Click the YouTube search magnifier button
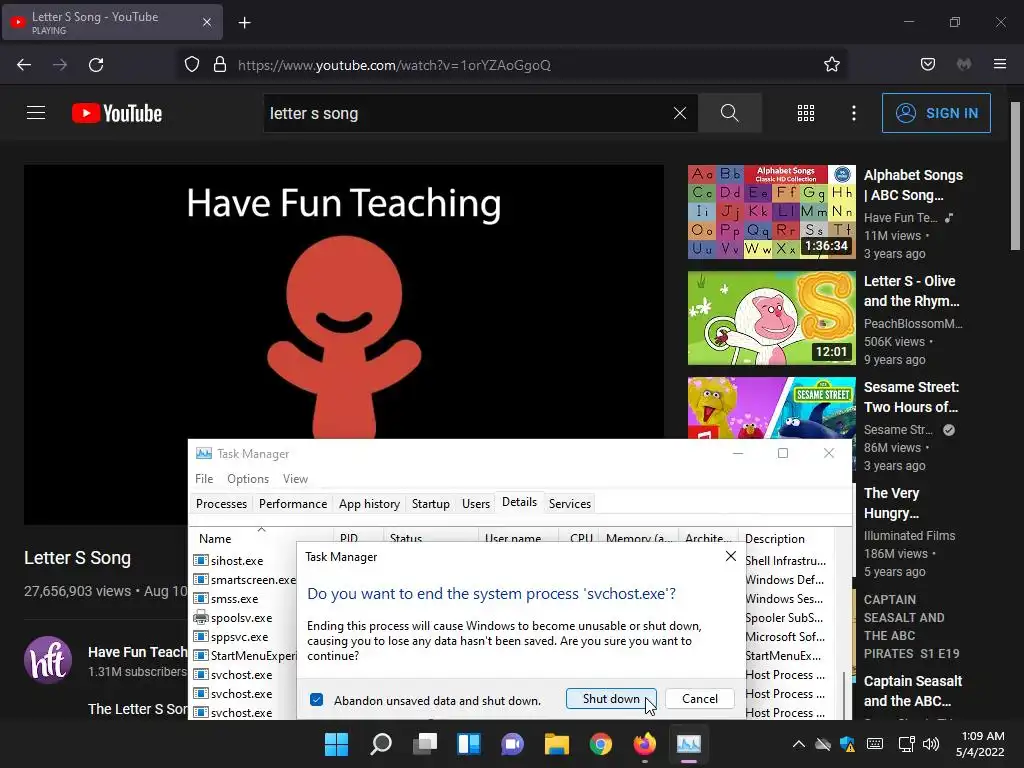Image resolution: width=1024 pixels, height=768 pixels. 729,113
